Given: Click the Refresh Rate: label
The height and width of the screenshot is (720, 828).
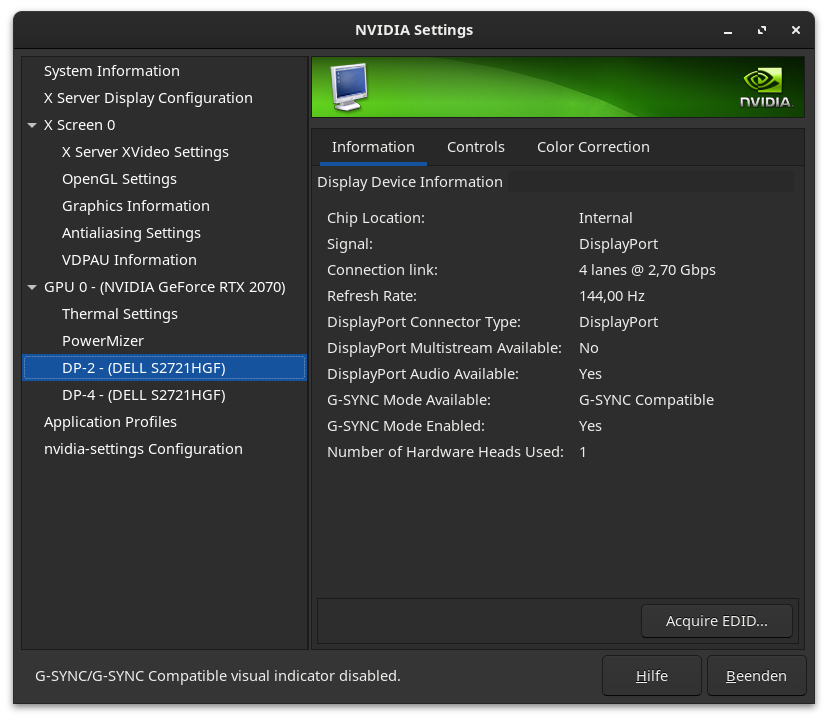Looking at the screenshot, I should [x=372, y=296].
